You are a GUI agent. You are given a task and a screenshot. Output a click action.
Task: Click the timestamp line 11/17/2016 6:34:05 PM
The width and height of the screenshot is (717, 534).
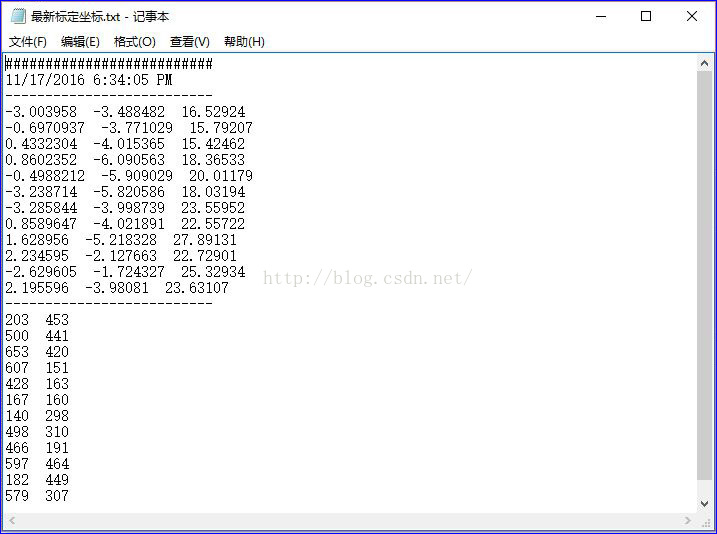click(x=89, y=80)
